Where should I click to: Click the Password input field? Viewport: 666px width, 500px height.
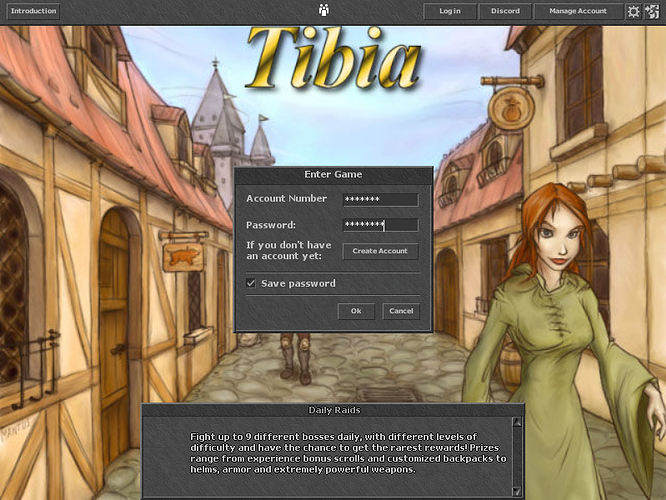tap(380, 225)
